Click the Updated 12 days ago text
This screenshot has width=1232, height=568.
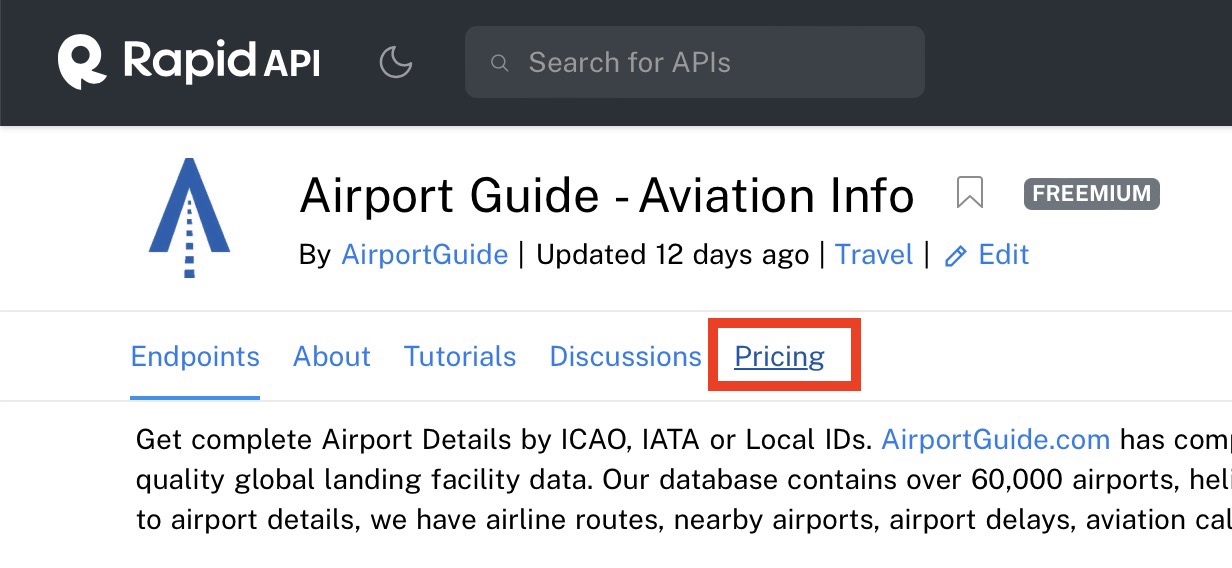coord(672,255)
